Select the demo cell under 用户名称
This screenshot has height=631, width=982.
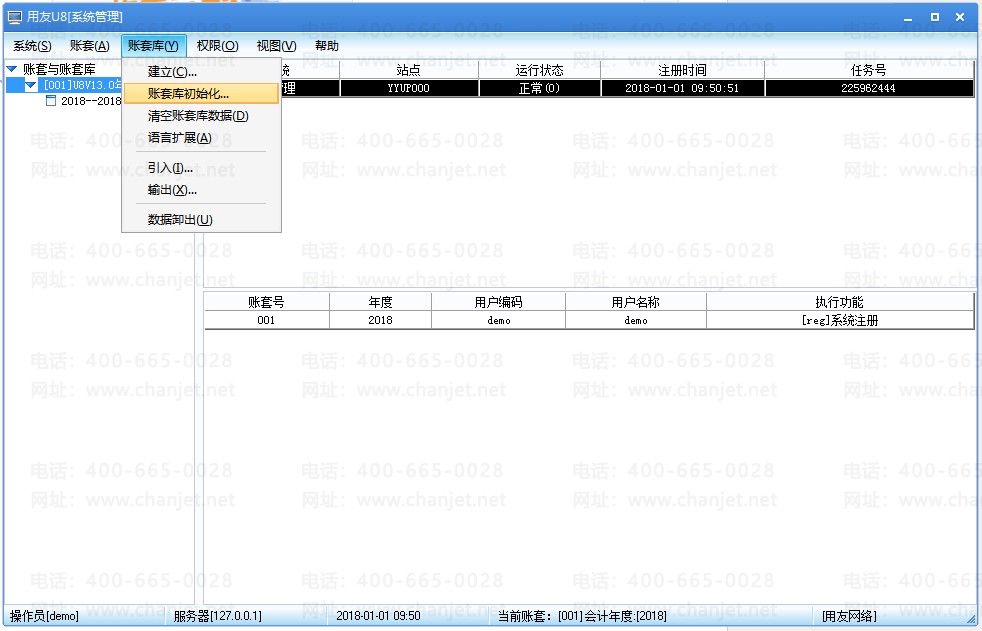coord(636,321)
